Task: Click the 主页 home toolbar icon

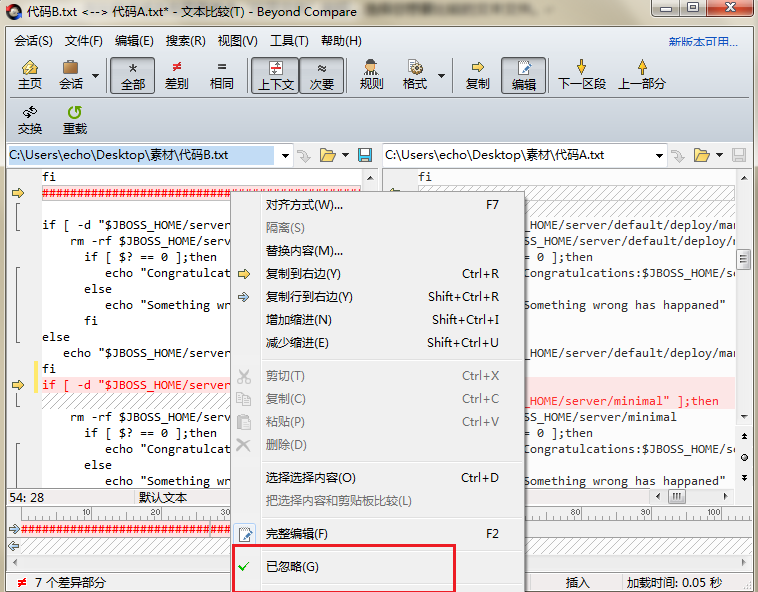Action: coord(30,75)
